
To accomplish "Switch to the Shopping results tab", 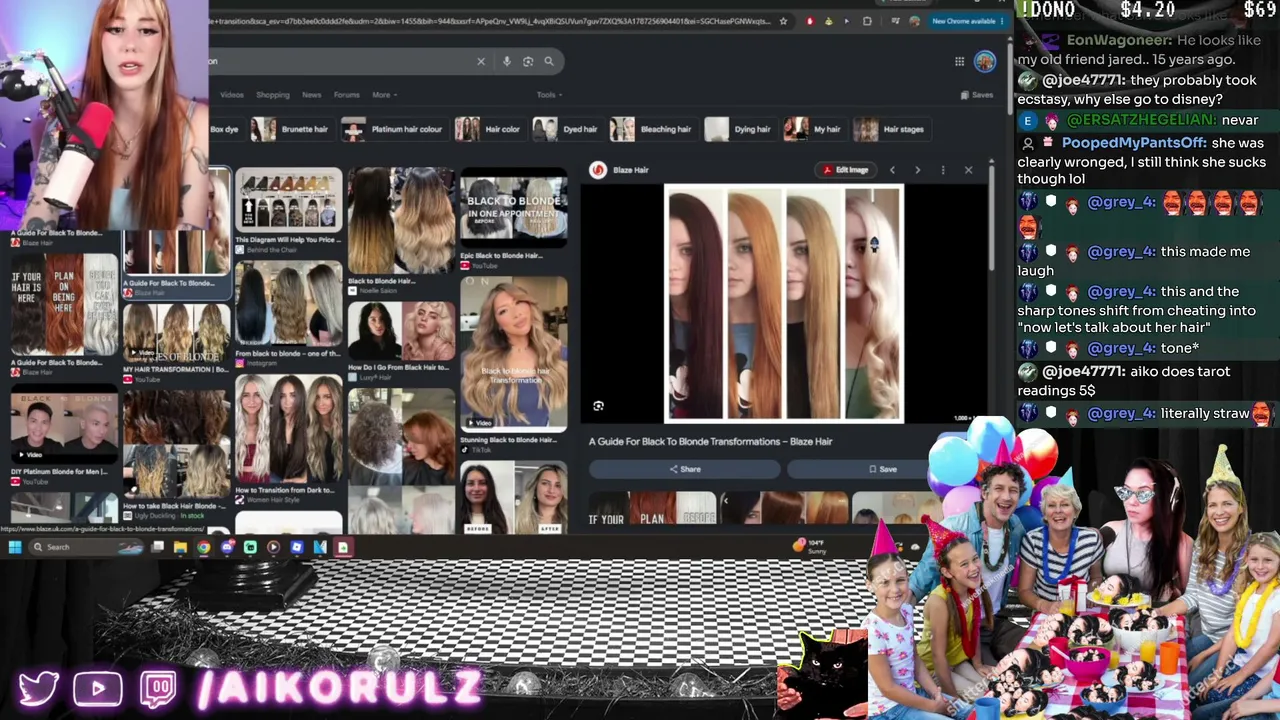I will pos(273,95).
